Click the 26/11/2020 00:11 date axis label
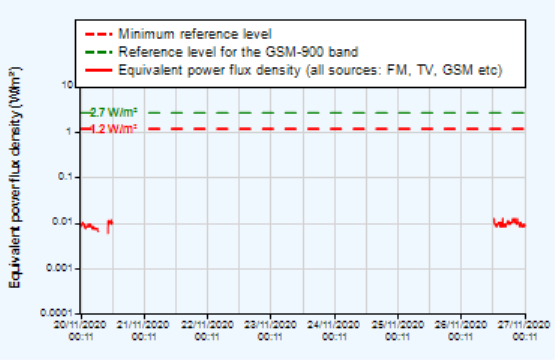Image resolution: width=555 pixels, height=360 pixels. point(460,330)
